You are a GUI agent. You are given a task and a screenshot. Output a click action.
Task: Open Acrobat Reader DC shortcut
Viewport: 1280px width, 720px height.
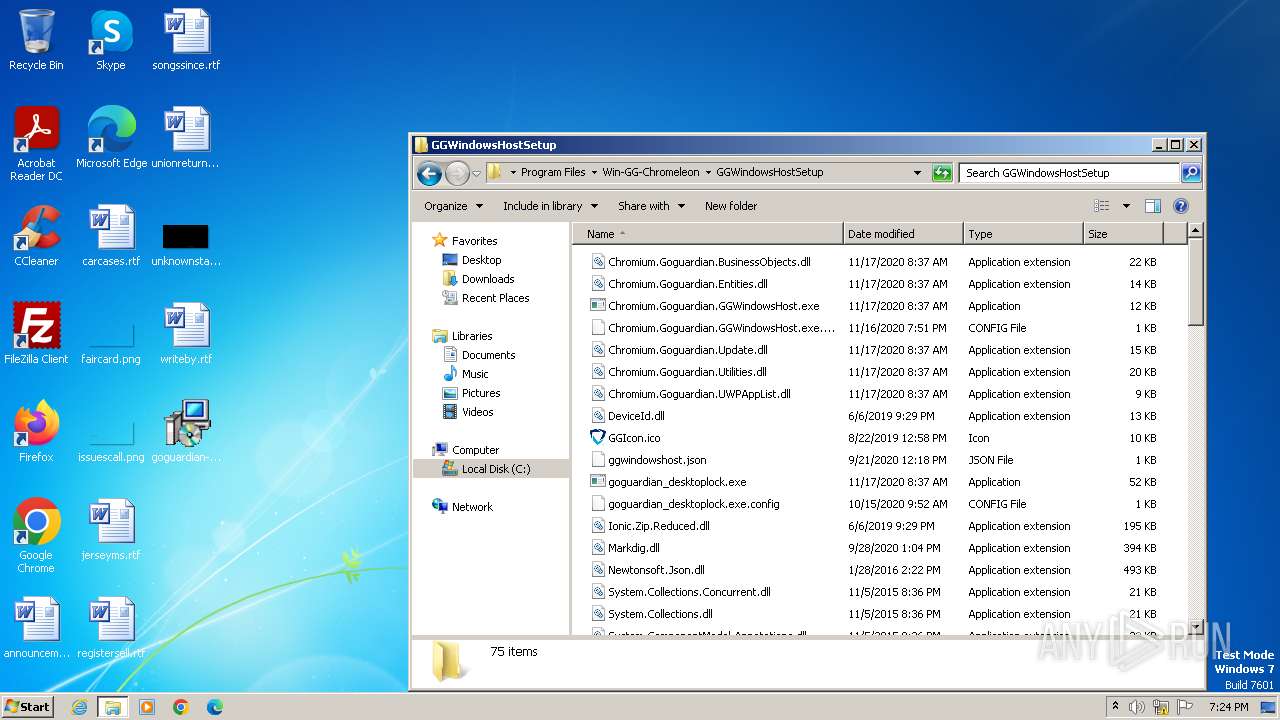[36, 144]
